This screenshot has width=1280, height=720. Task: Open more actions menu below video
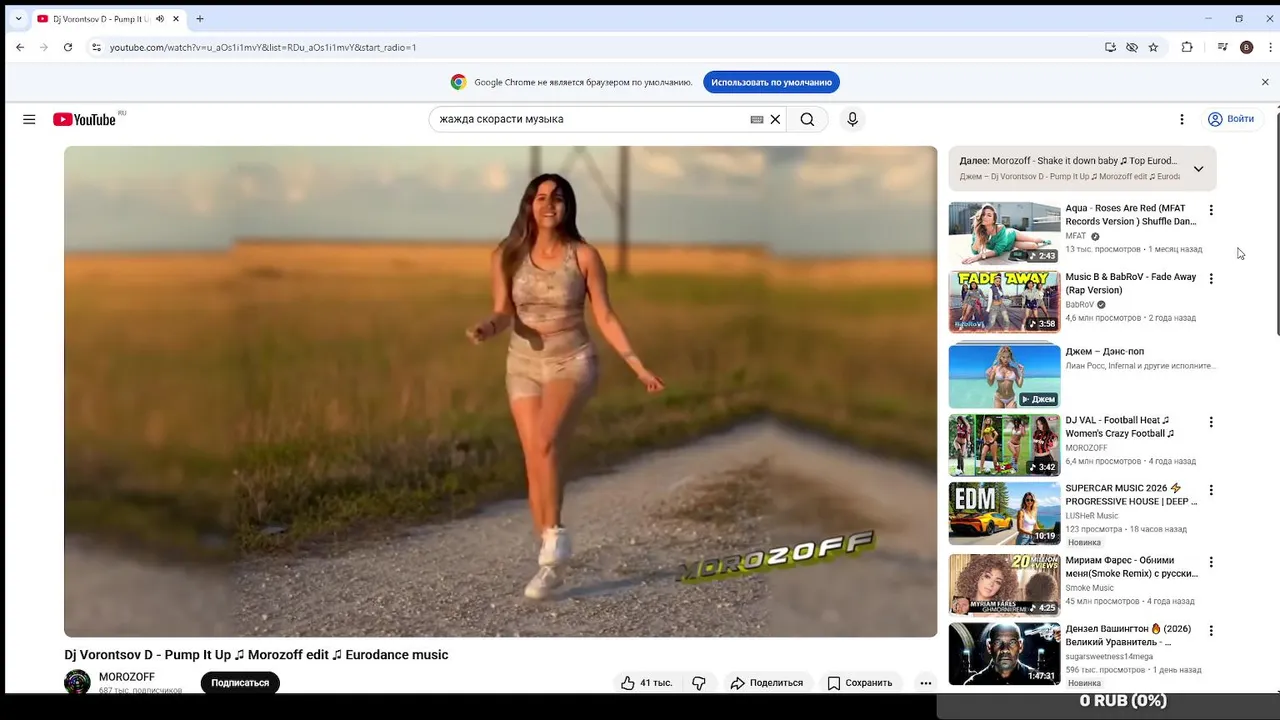pyautogui.click(x=925, y=683)
